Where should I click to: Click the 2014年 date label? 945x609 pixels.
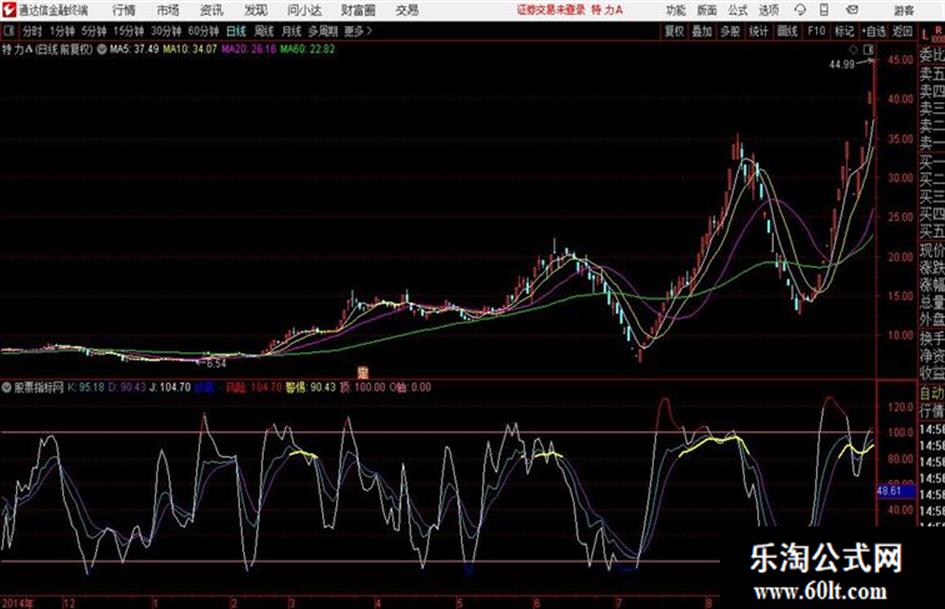click(x=17, y=603)
